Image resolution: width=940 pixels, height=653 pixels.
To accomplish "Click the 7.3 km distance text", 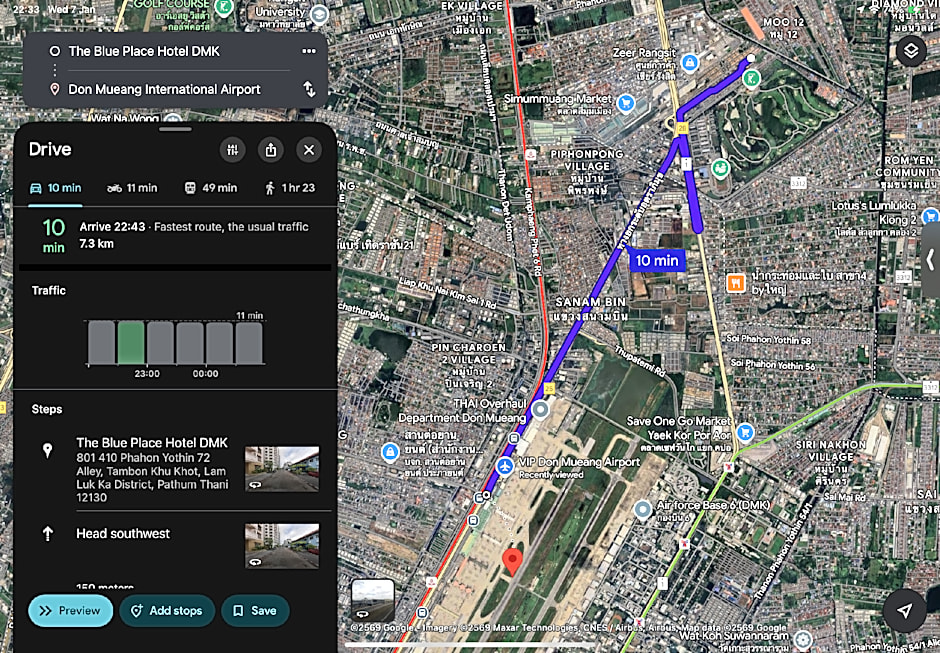I will (x=97, y=244).
